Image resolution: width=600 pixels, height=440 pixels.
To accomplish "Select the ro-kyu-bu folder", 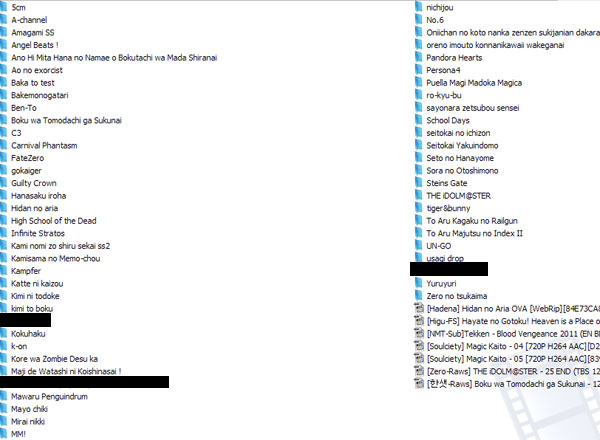I will tap(444, 95).
